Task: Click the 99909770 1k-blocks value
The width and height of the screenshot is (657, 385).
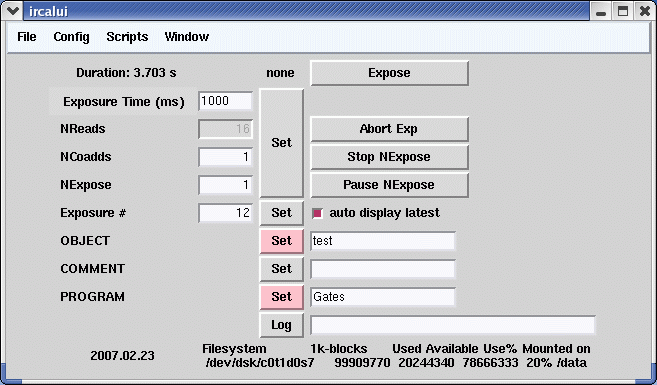Action: (x=362, y=363)
